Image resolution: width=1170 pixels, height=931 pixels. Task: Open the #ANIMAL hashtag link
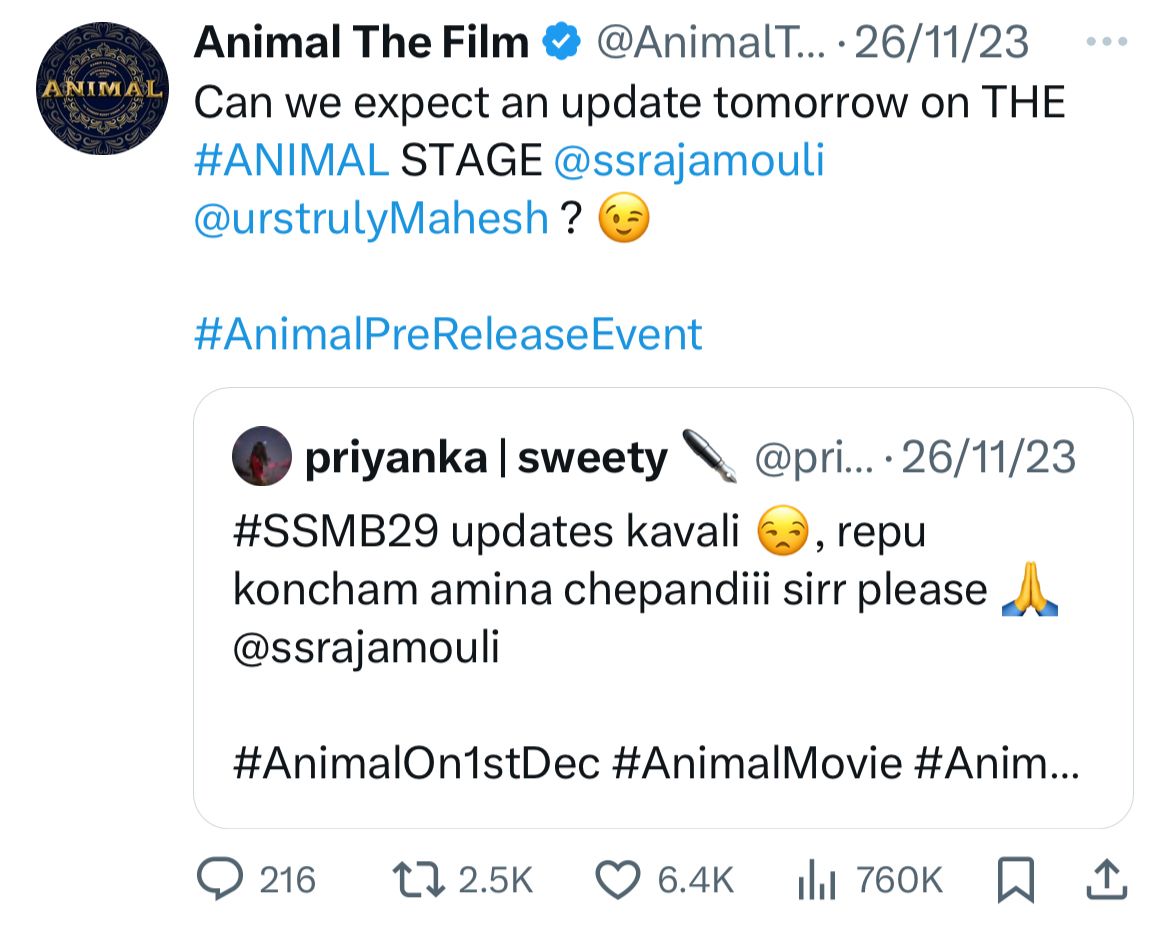[x=290, y=161]
